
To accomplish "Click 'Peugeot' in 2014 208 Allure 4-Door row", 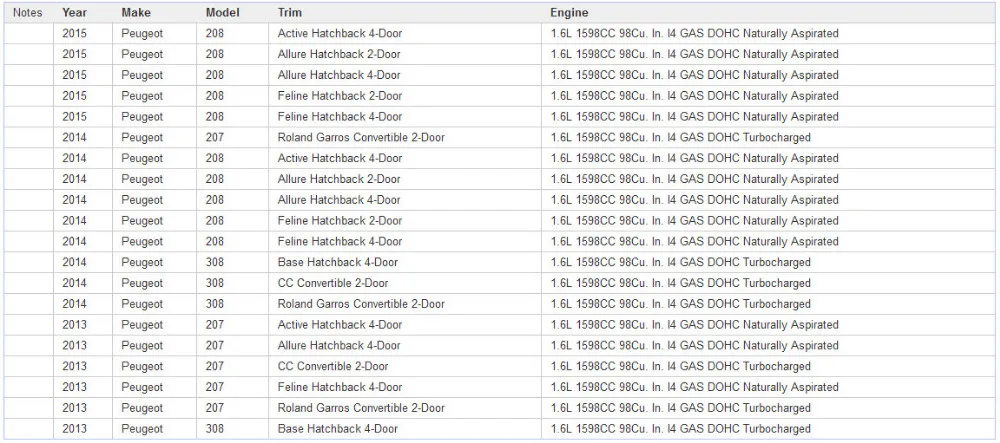I will [142, 200].
